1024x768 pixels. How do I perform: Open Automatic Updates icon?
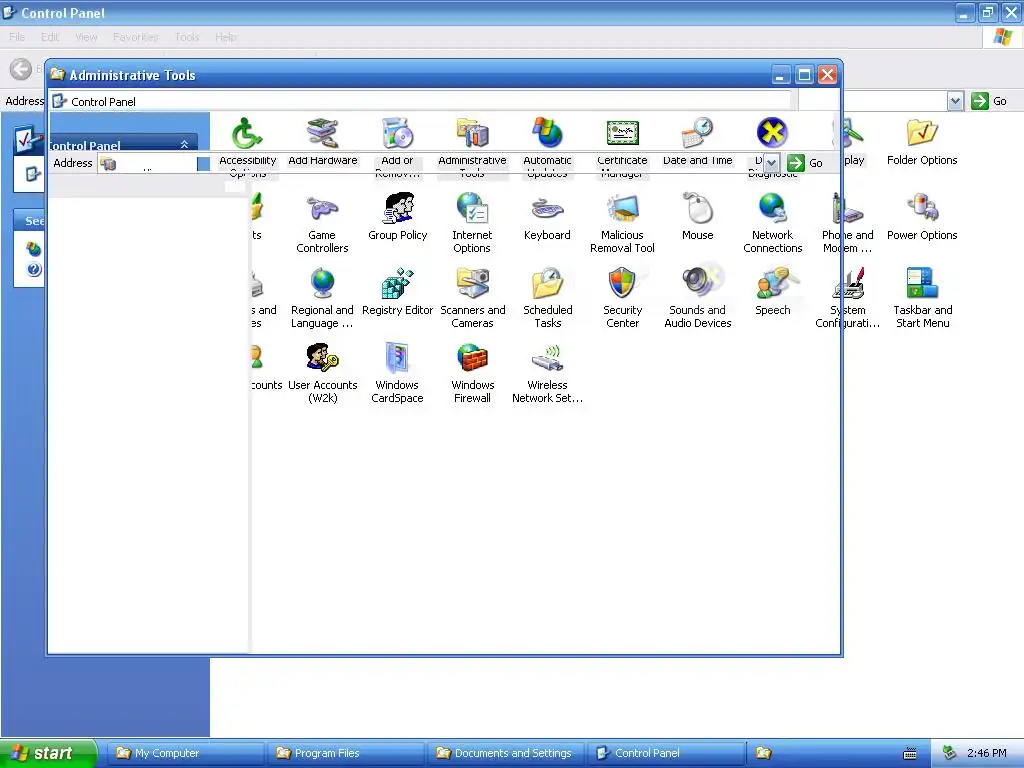coord(547,133)
